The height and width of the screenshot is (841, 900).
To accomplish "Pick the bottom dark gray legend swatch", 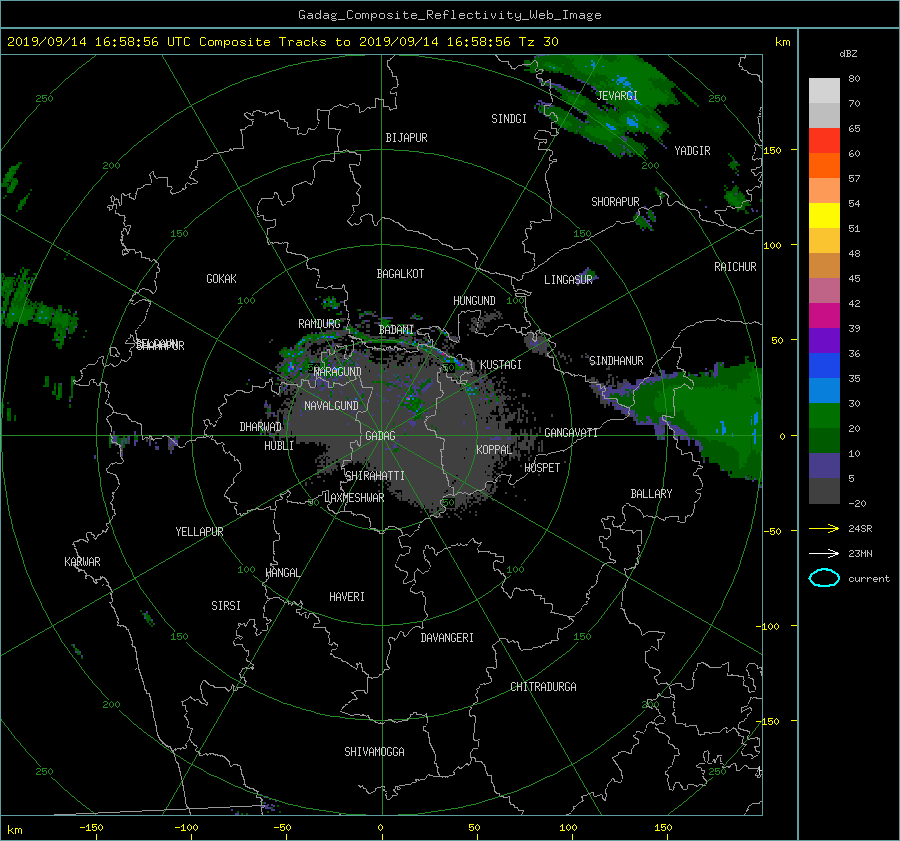I will coord(824,491).
